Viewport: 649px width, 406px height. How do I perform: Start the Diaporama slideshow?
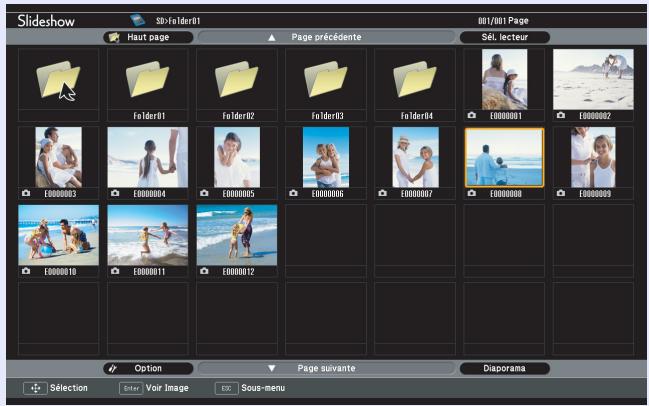(x=505, y=368)
